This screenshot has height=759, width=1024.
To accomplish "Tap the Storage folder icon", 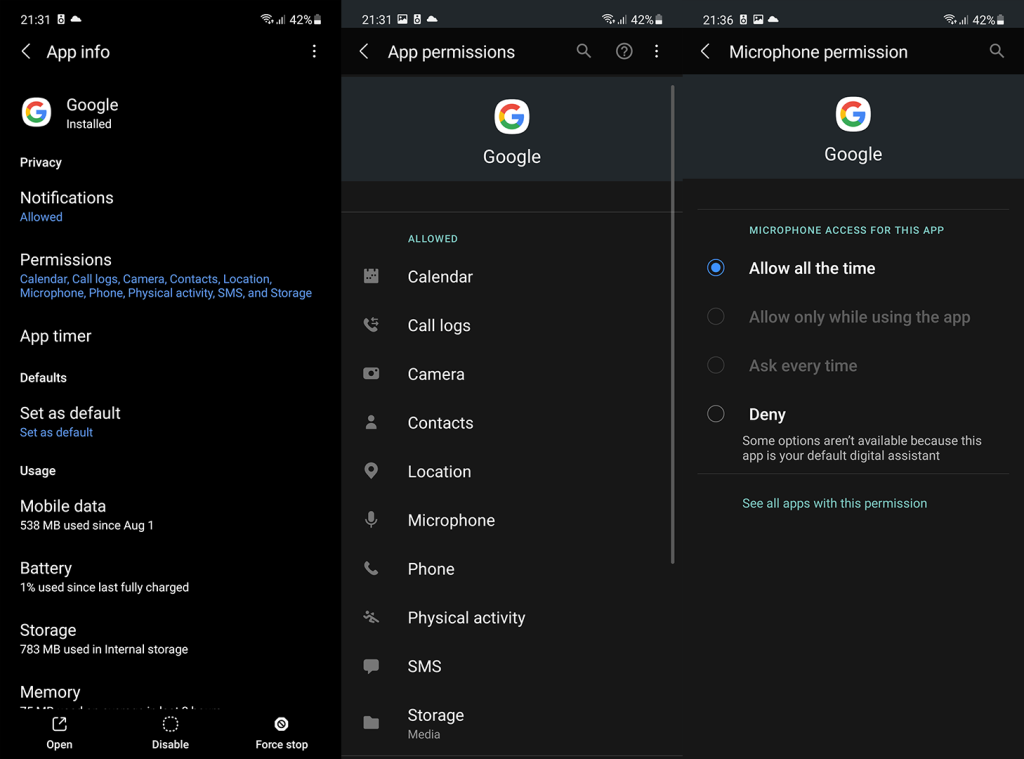I will (x=371, y=722).
